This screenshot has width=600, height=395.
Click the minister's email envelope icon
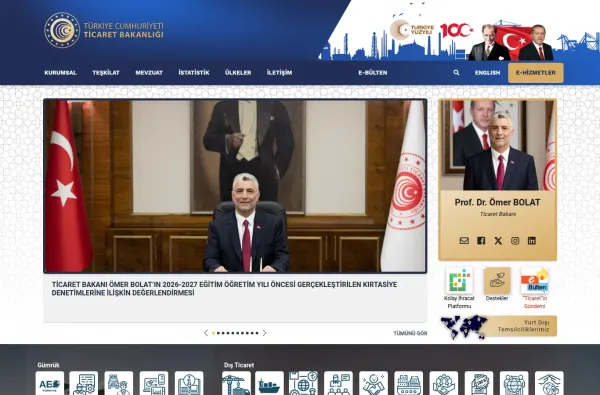point(464,241)
